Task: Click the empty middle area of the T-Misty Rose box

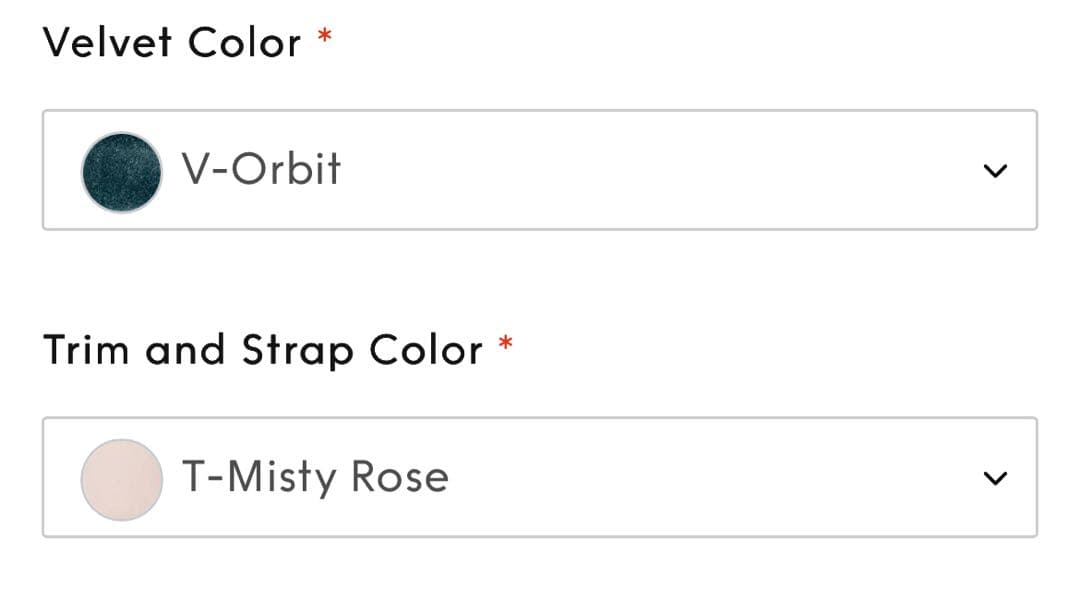Action: pos(700,477)
